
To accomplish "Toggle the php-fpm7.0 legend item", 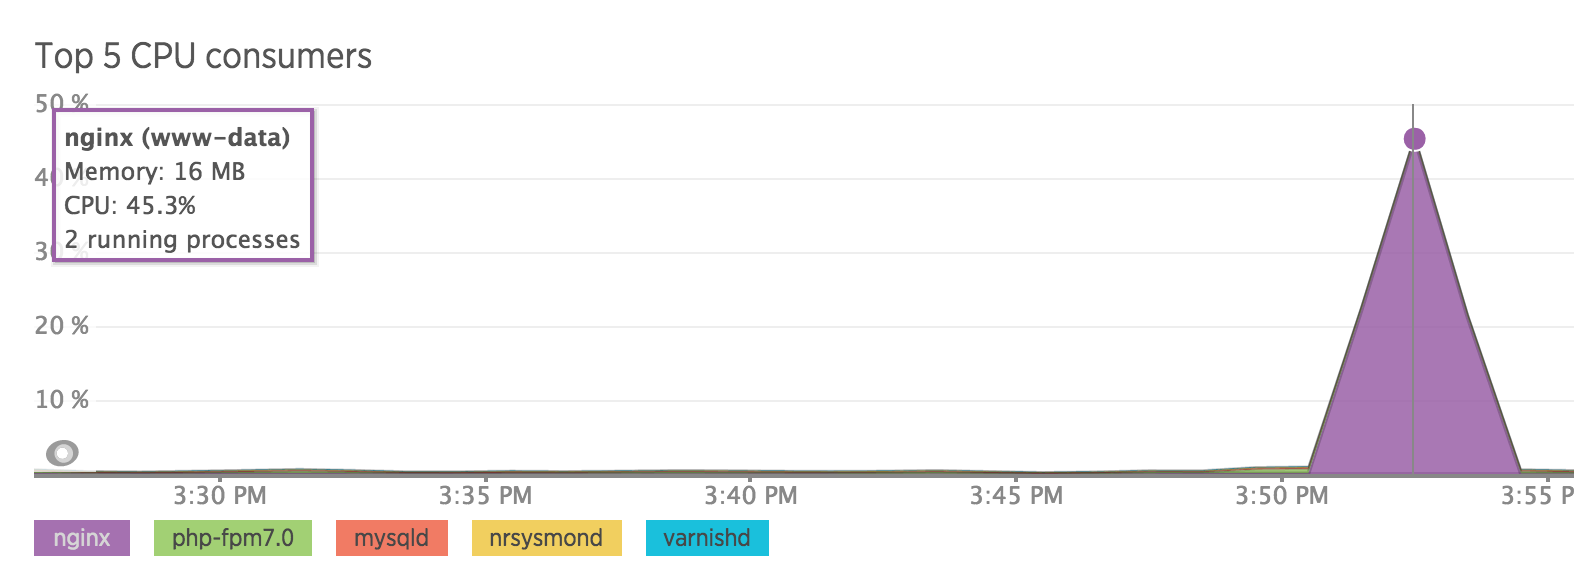I will pos(233,538).
